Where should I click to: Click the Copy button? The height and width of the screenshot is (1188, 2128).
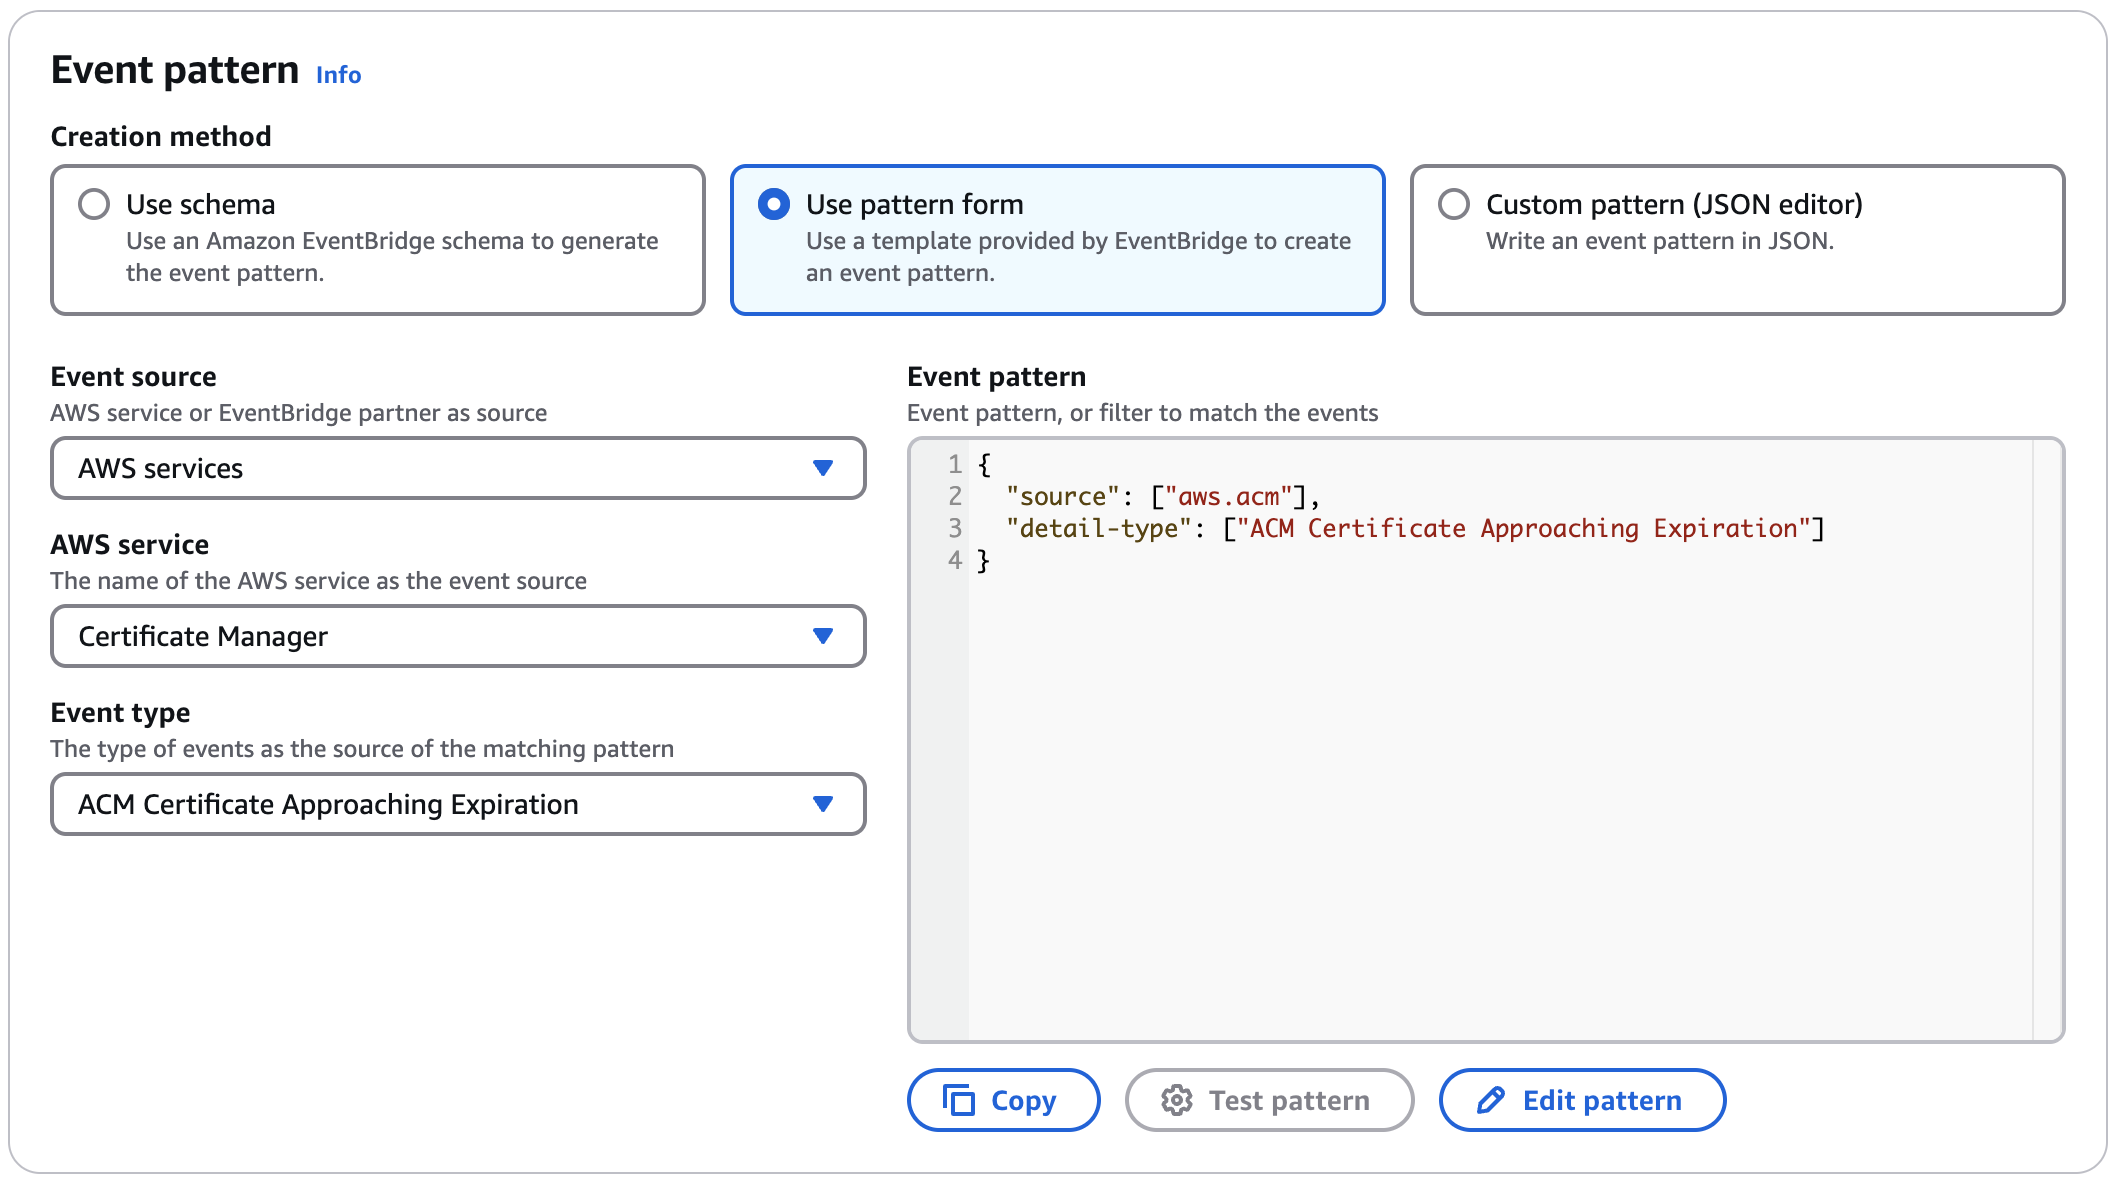1003,1100
